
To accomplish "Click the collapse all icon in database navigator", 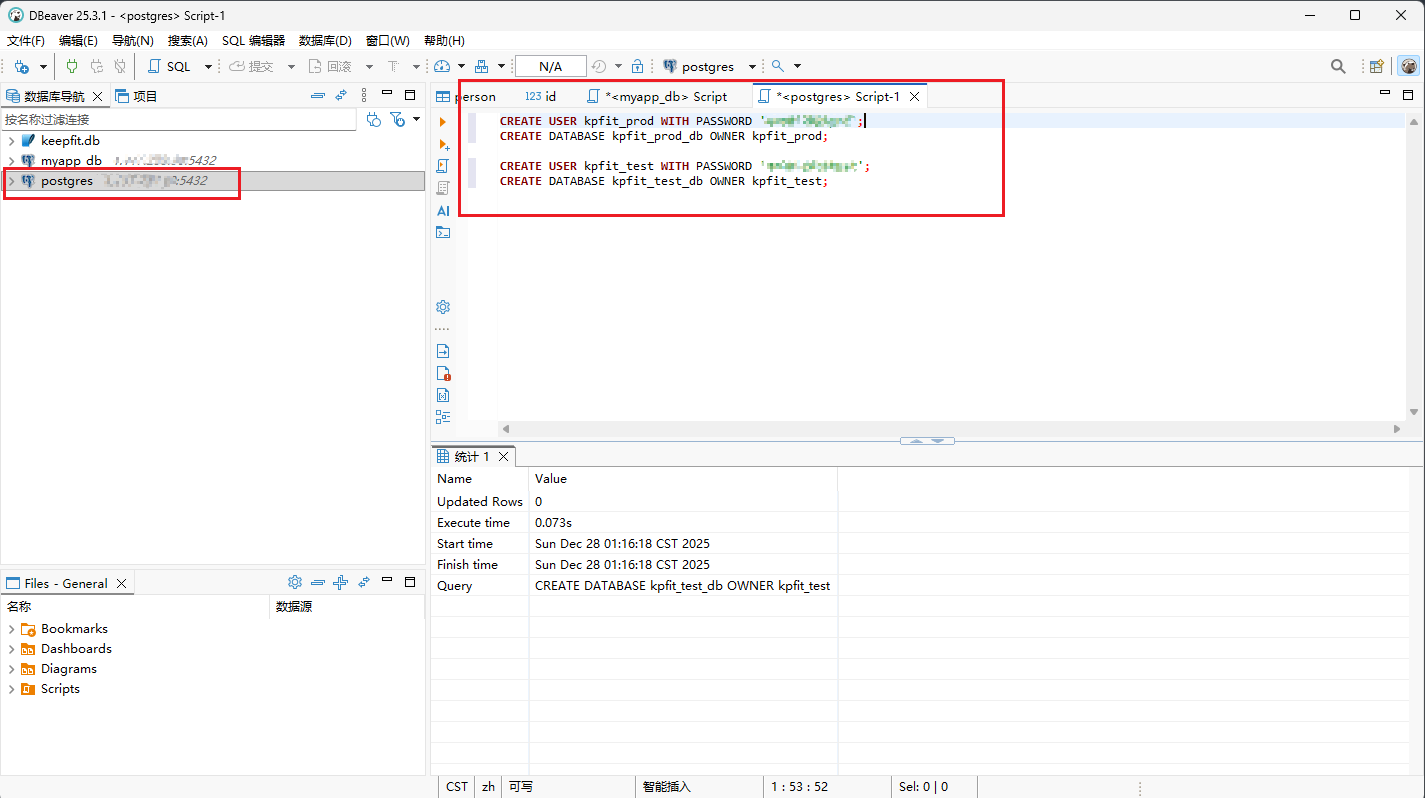I will click(318, 95).
